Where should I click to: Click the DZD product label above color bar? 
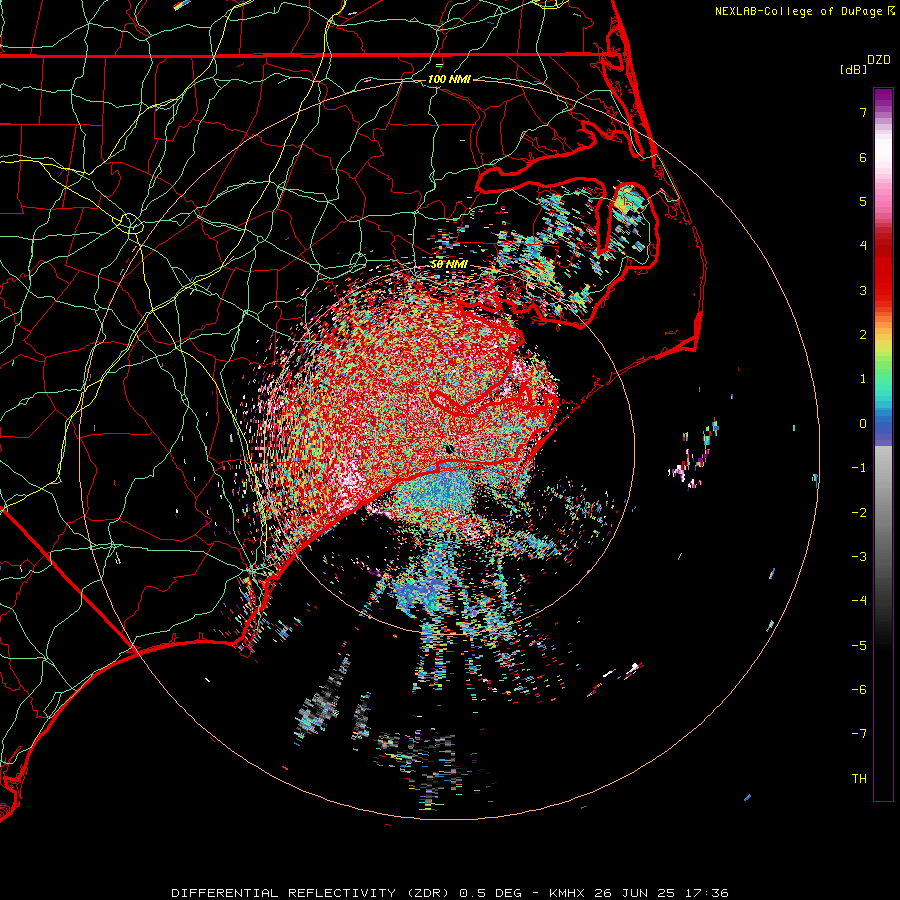tap(879, 60)
